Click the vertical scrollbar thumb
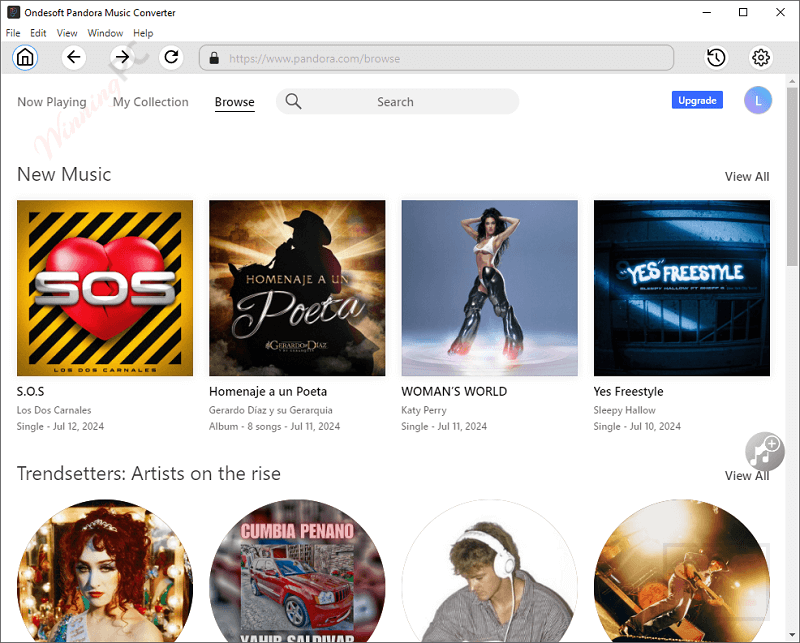Screen dimensions: 800x643 pyautogui.click(x=792, y=176)
